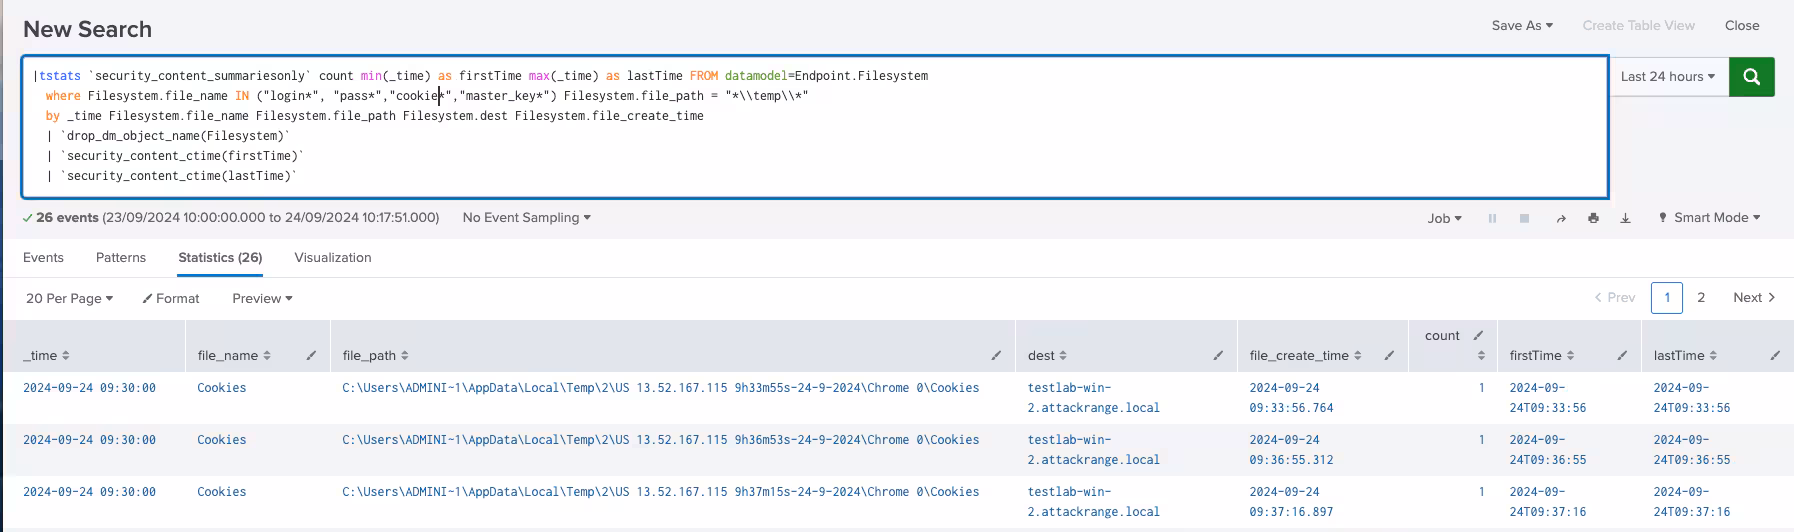Open formatting for the dest column

point(1218,355)
